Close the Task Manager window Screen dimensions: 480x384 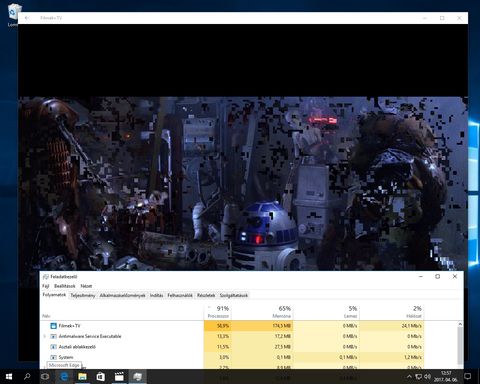click(455, 276)
